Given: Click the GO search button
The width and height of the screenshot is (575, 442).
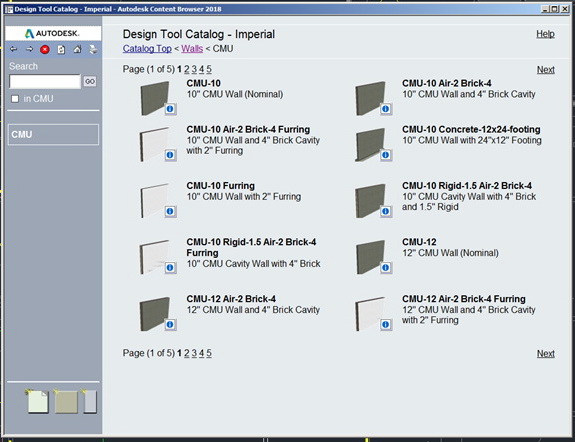Looking at the screenshot, I should point(90,81).
